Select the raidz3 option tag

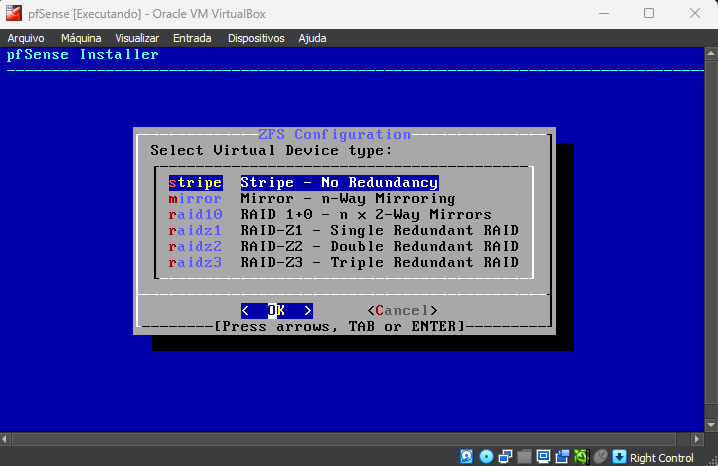point(196,263)
